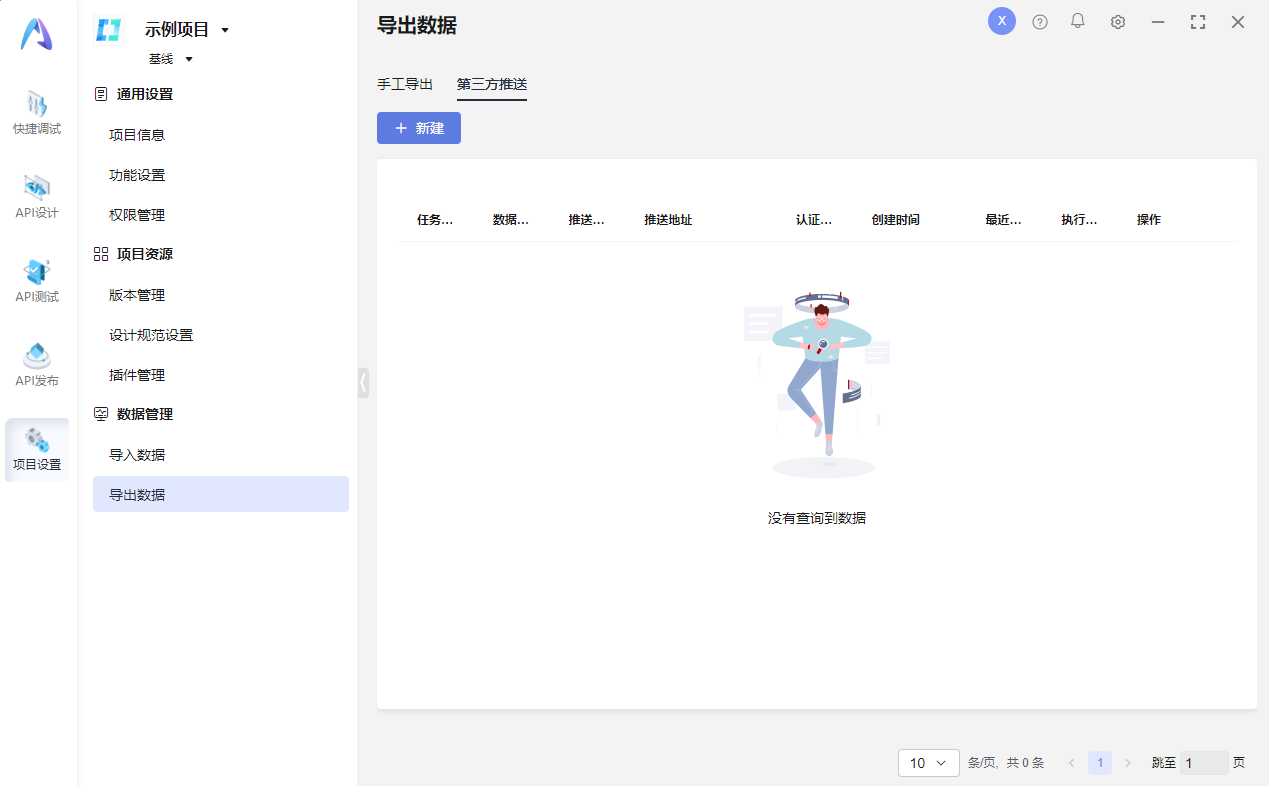Click the 认证… column header
Screen dimensions: 1269x786
pos(814,220)
